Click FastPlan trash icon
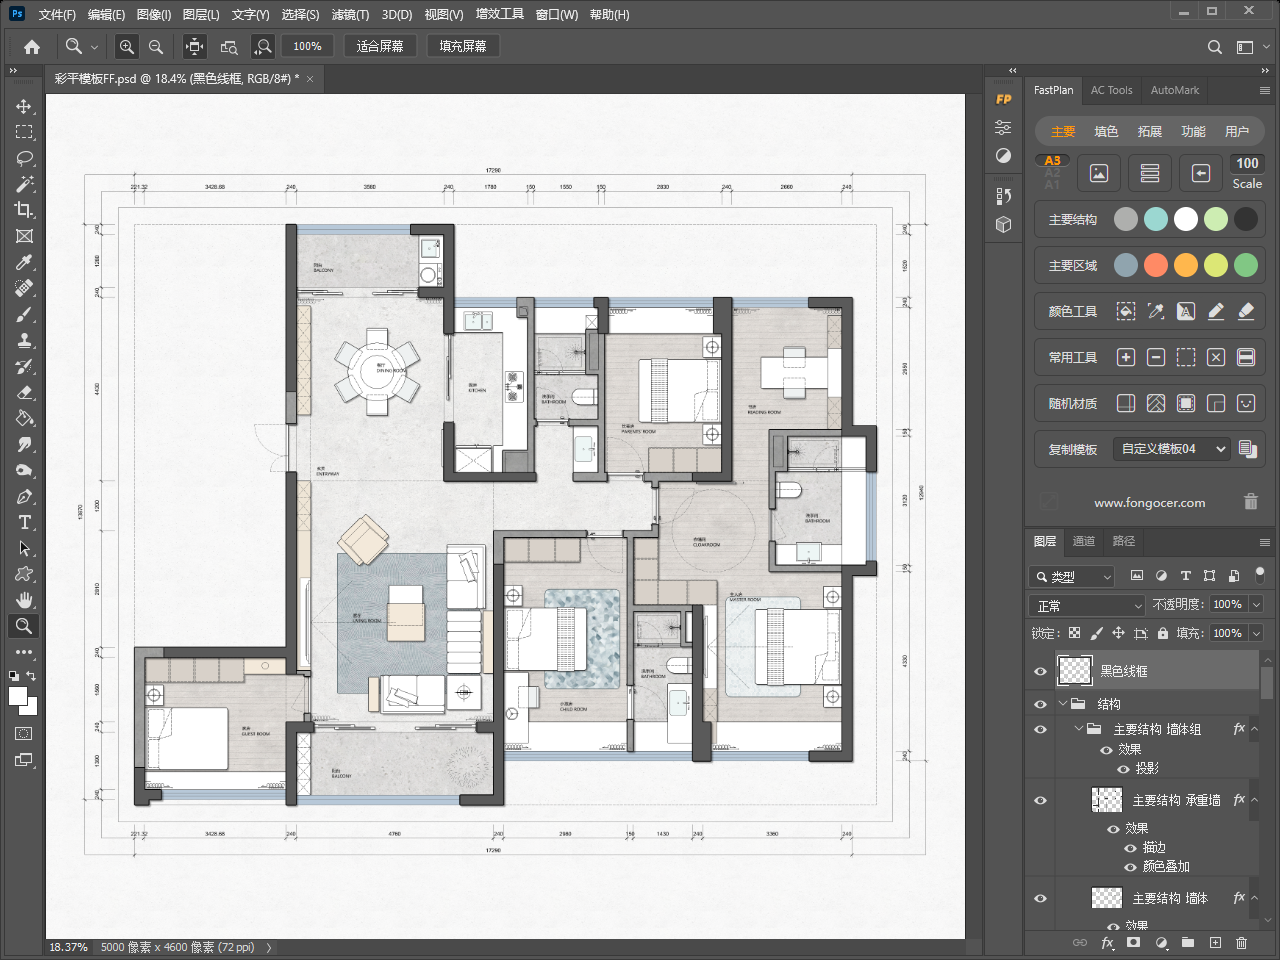This screenshot has height=960, width=1280. 1251,502
